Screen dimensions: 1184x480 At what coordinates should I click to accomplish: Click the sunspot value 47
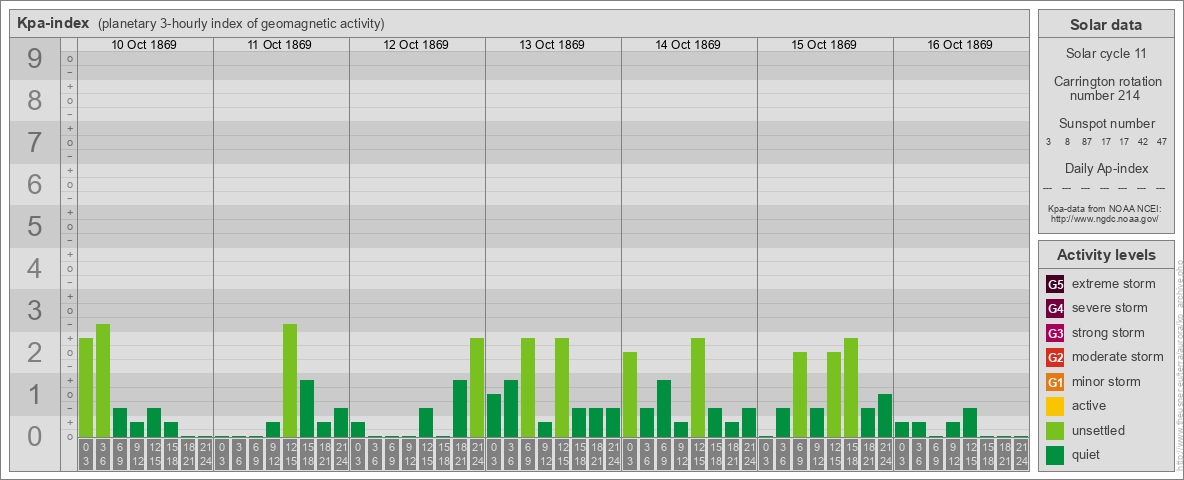click(x=1162, y=141)
